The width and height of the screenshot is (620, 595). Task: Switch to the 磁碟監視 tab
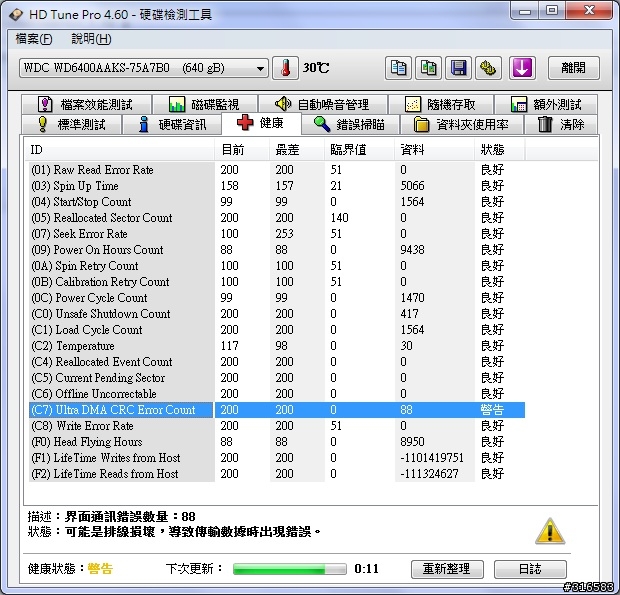click(205, 104)
